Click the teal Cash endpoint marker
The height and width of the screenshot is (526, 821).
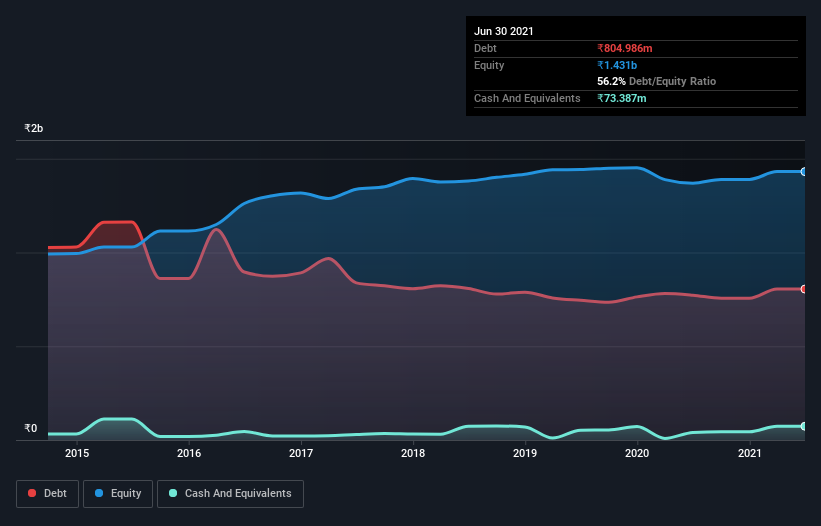[x=804, y=427]
